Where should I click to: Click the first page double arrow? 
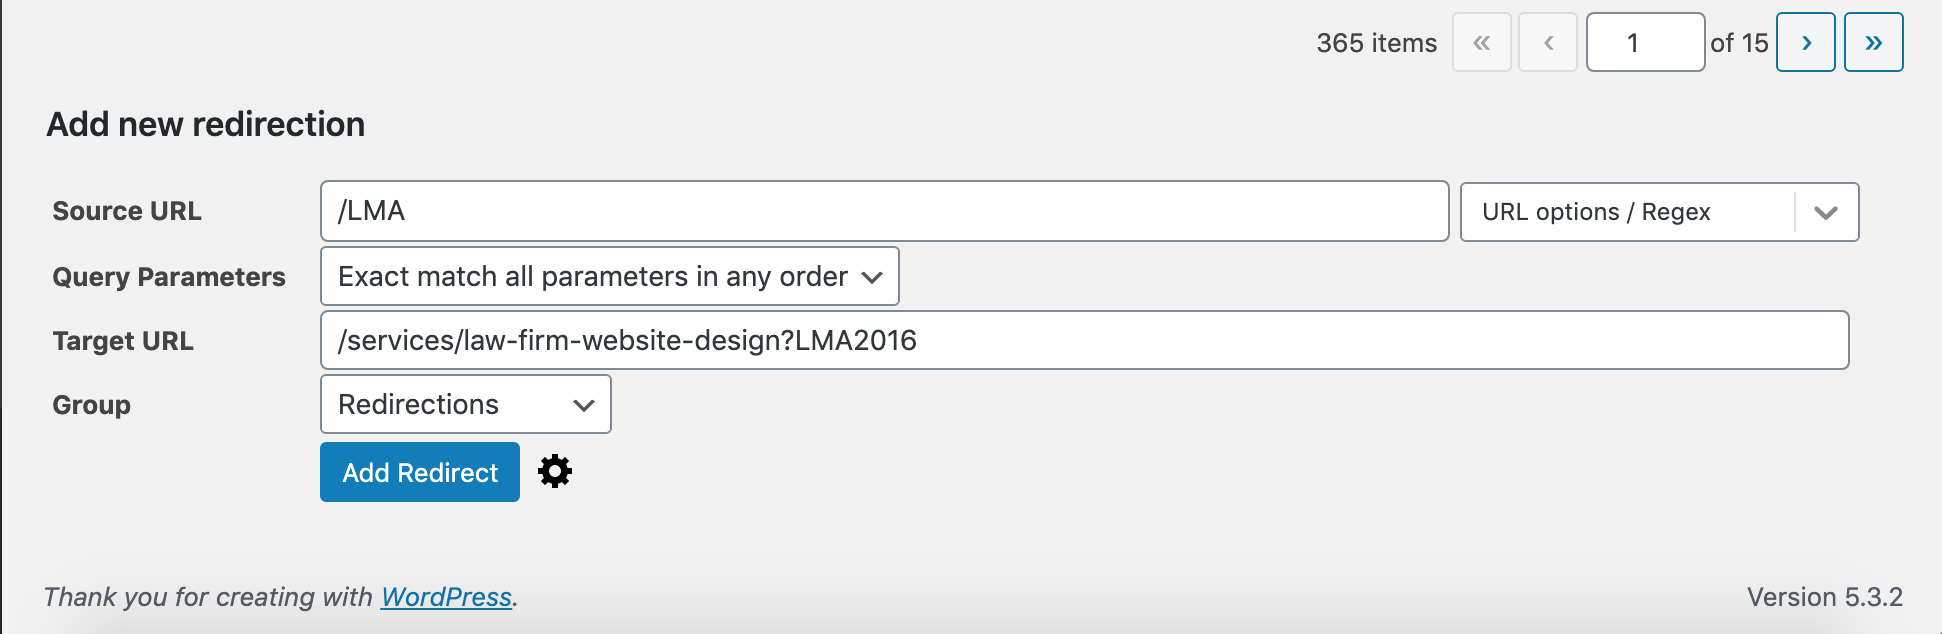pyautogui.click(x=1482, y=42)
